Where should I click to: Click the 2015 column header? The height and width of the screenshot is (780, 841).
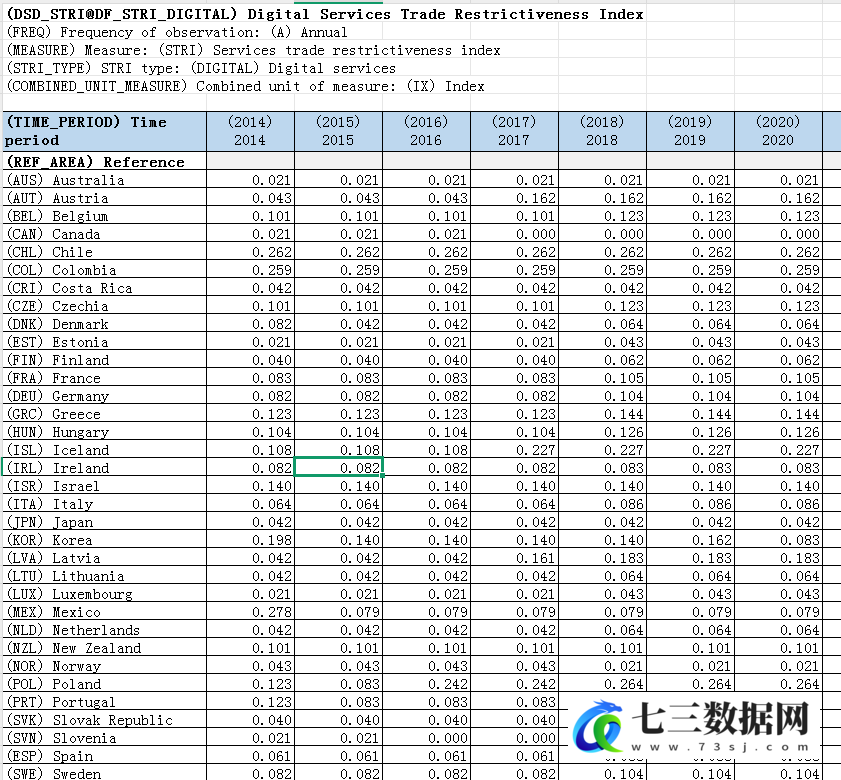pyautogui.click(x=338, y=131)
